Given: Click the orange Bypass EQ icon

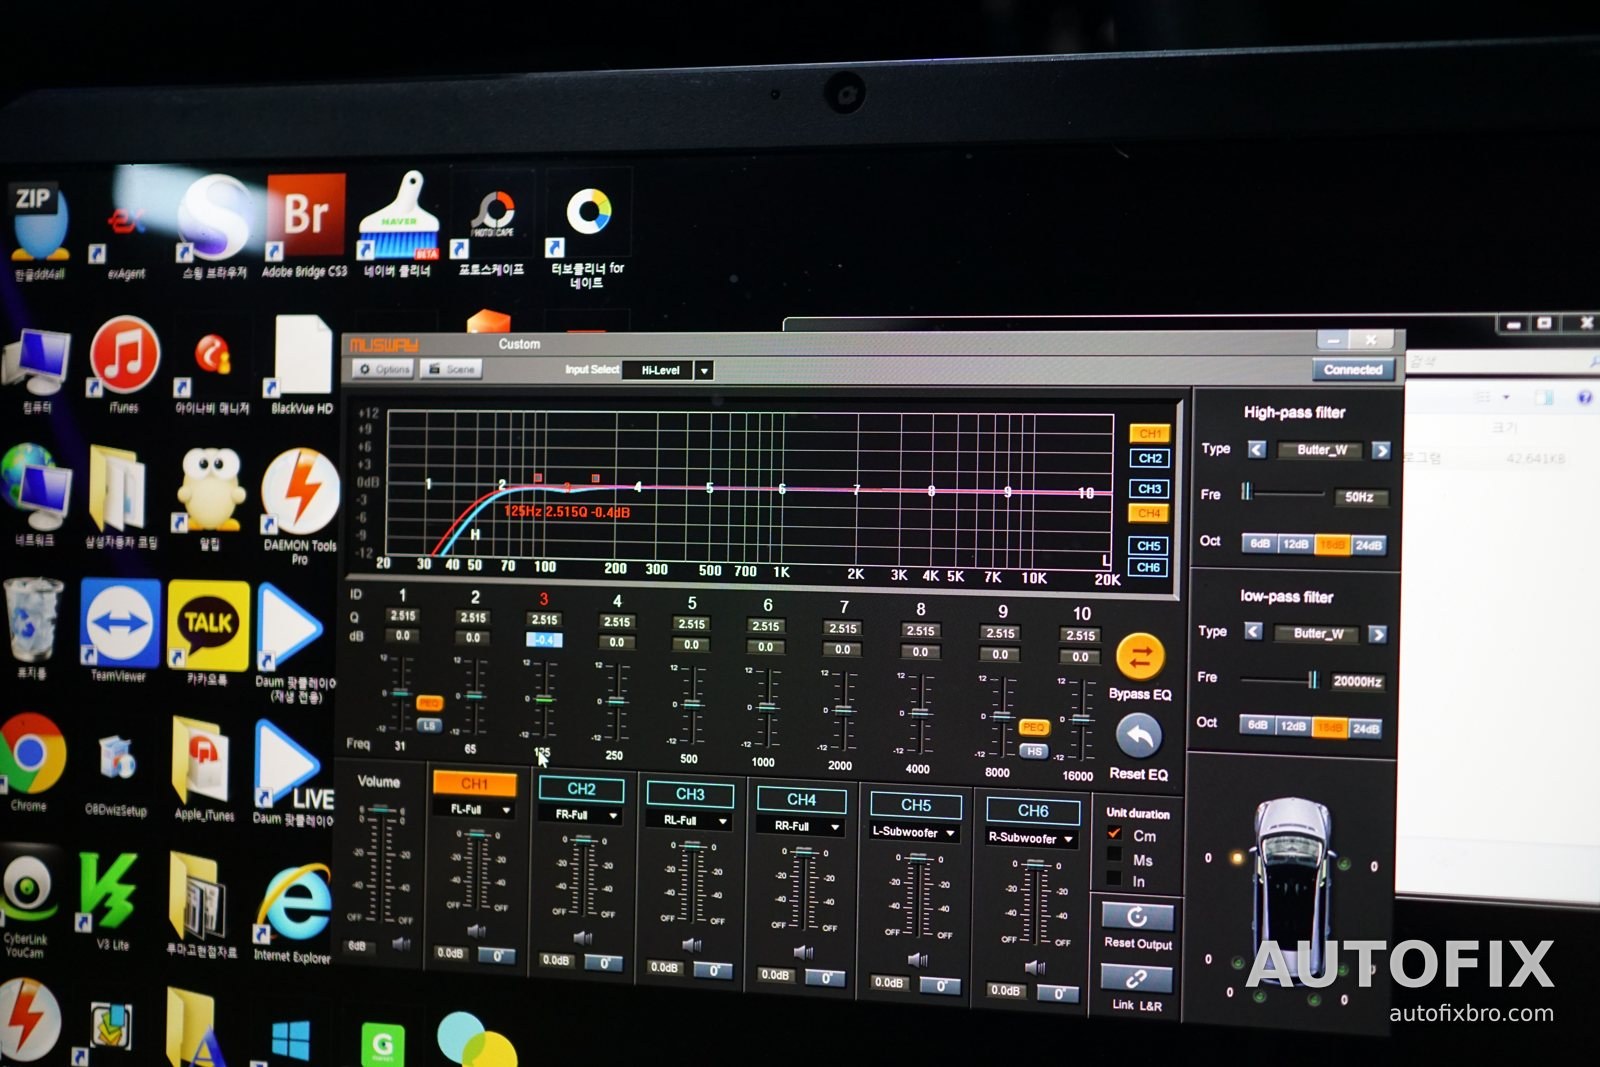Looking at the screenshot, I should click(1140, 658).
